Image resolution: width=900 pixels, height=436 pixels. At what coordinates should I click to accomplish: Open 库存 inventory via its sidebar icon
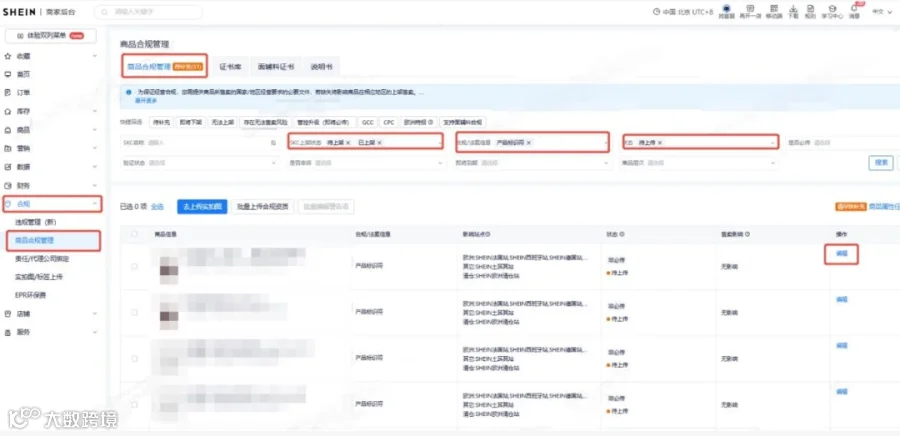point(7,111)
